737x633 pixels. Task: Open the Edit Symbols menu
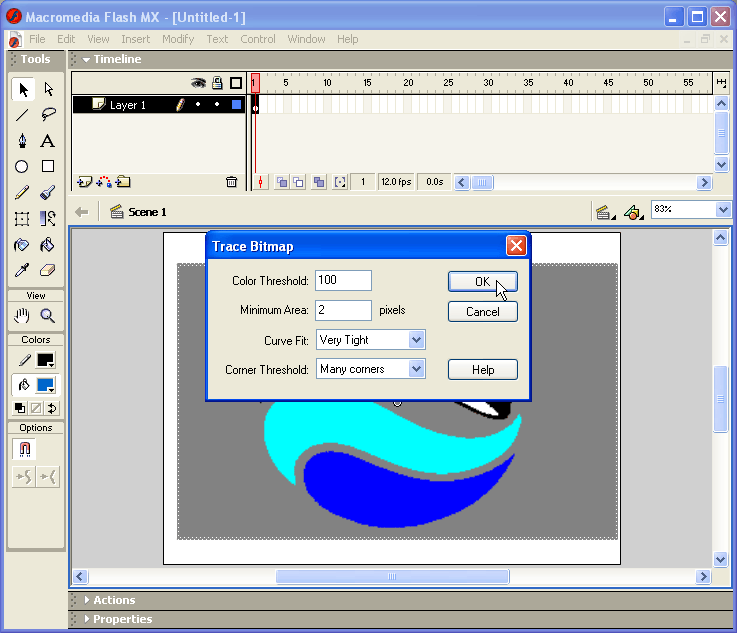[x=634, y=212]
